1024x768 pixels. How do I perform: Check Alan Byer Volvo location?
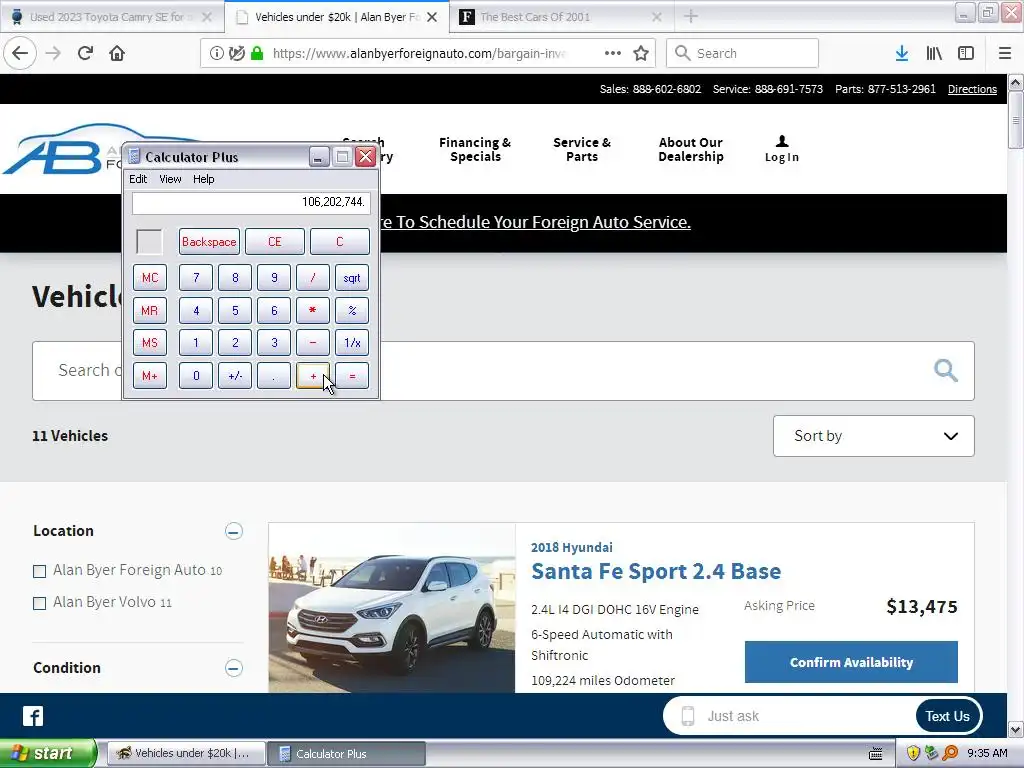tap(40, 603)
